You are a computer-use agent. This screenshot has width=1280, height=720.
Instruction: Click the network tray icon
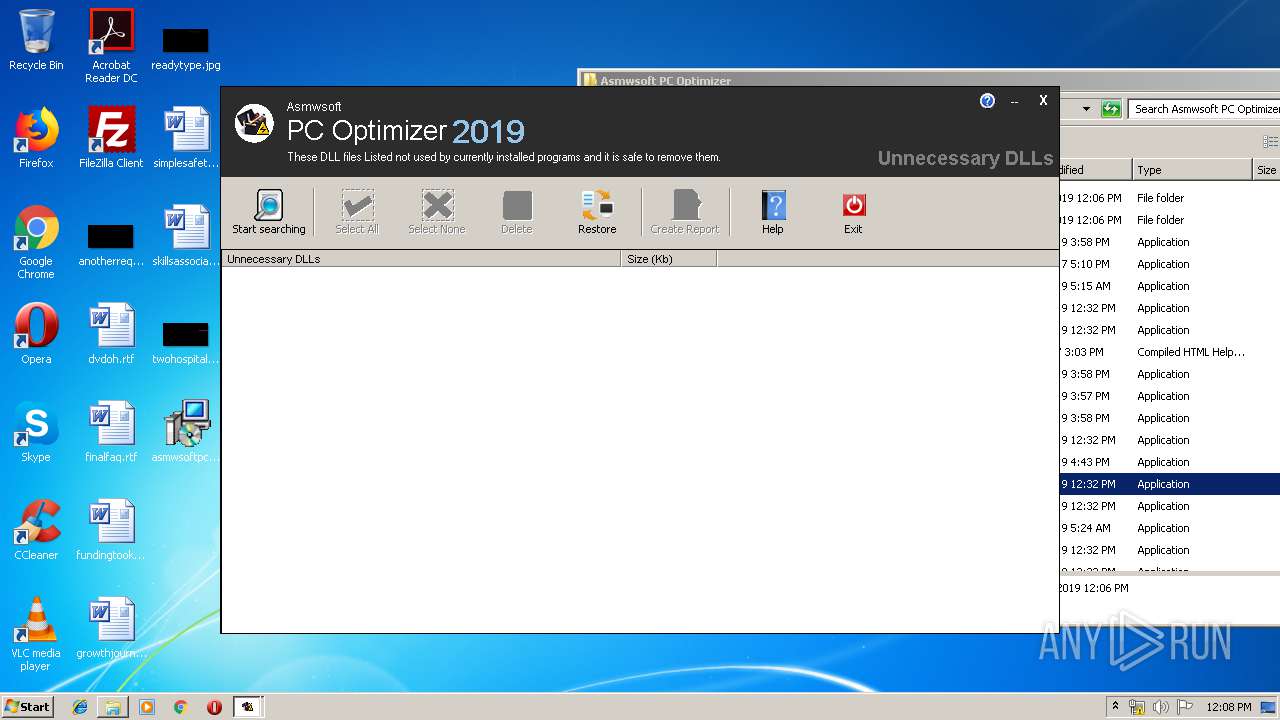click(1137, 707)
